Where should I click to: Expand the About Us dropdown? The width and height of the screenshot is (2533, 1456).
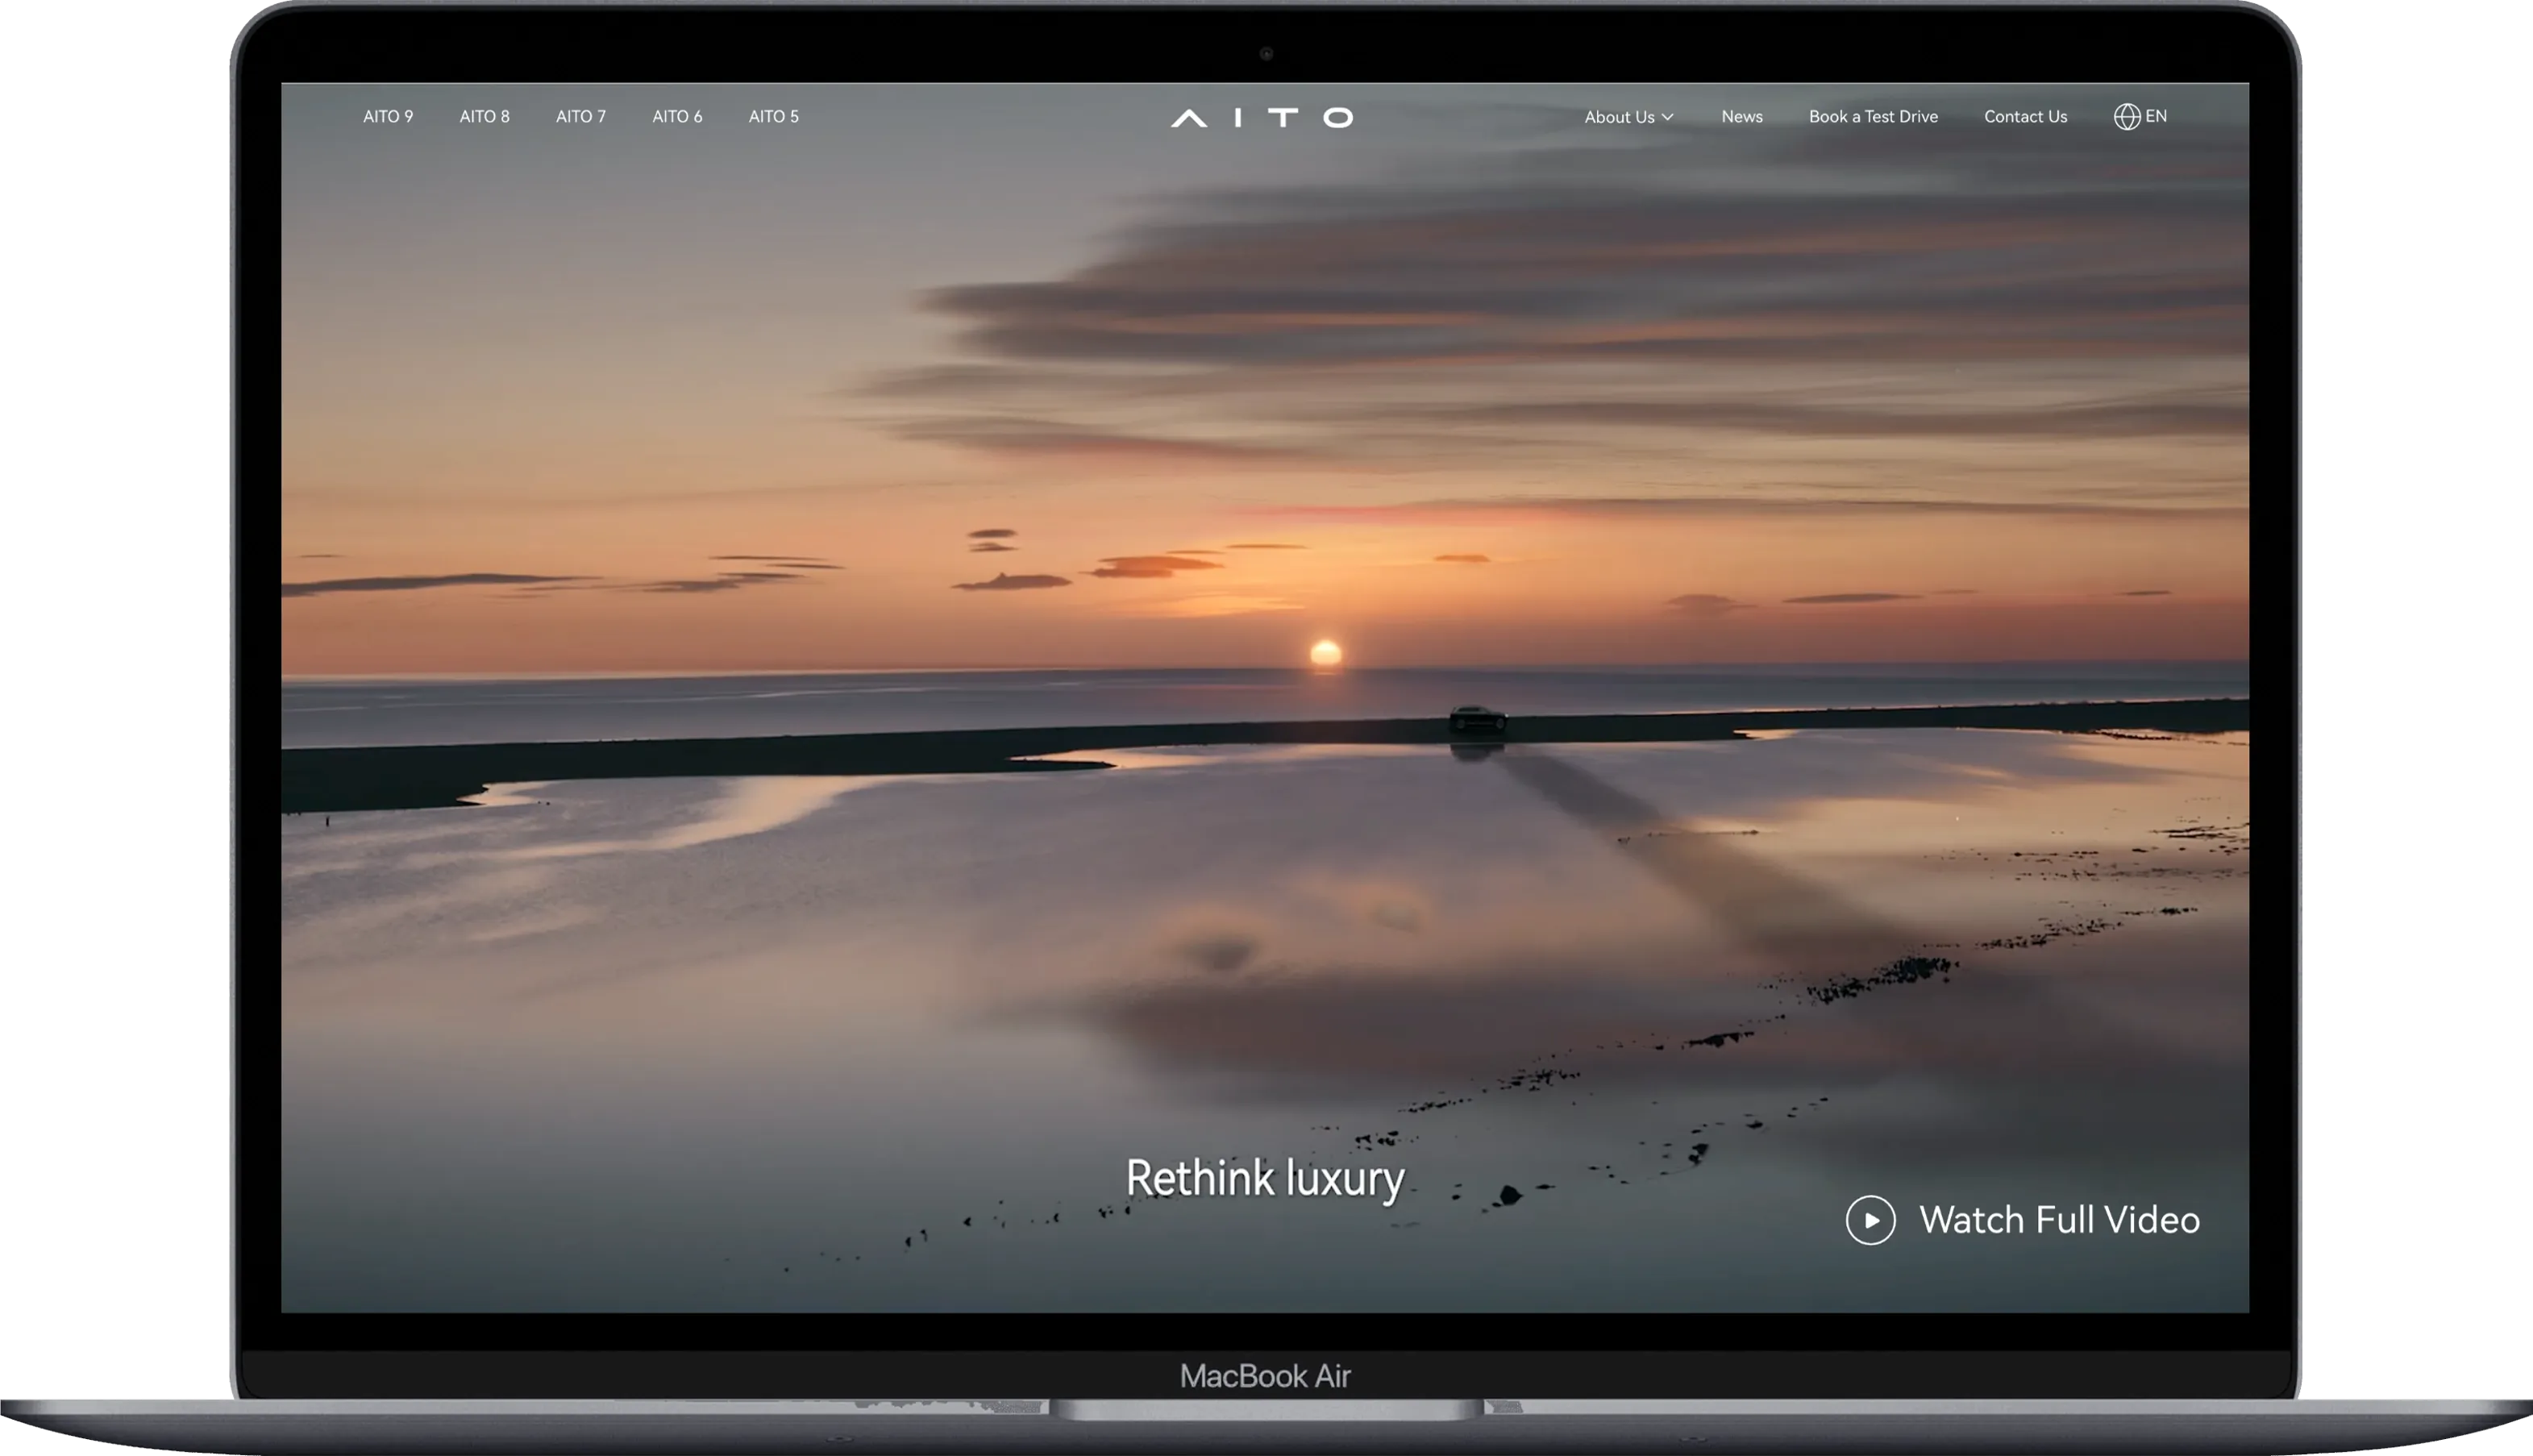[1628, 117]
